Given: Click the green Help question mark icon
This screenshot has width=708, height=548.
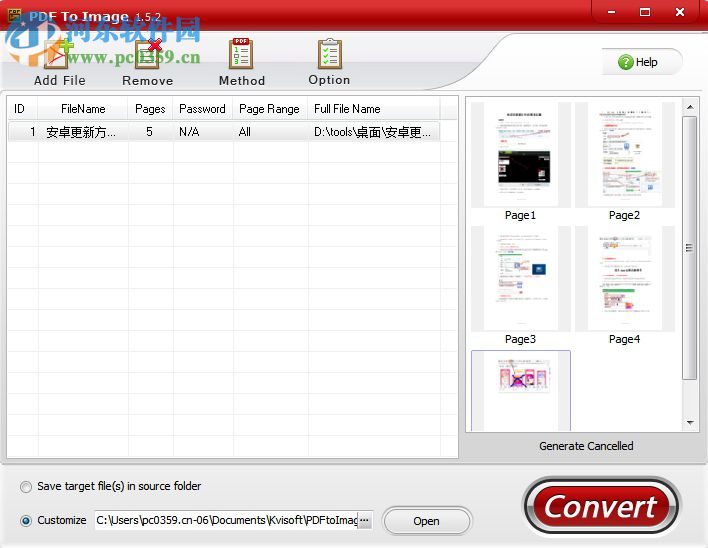Looking at the screenshot, I should [625, 62].
